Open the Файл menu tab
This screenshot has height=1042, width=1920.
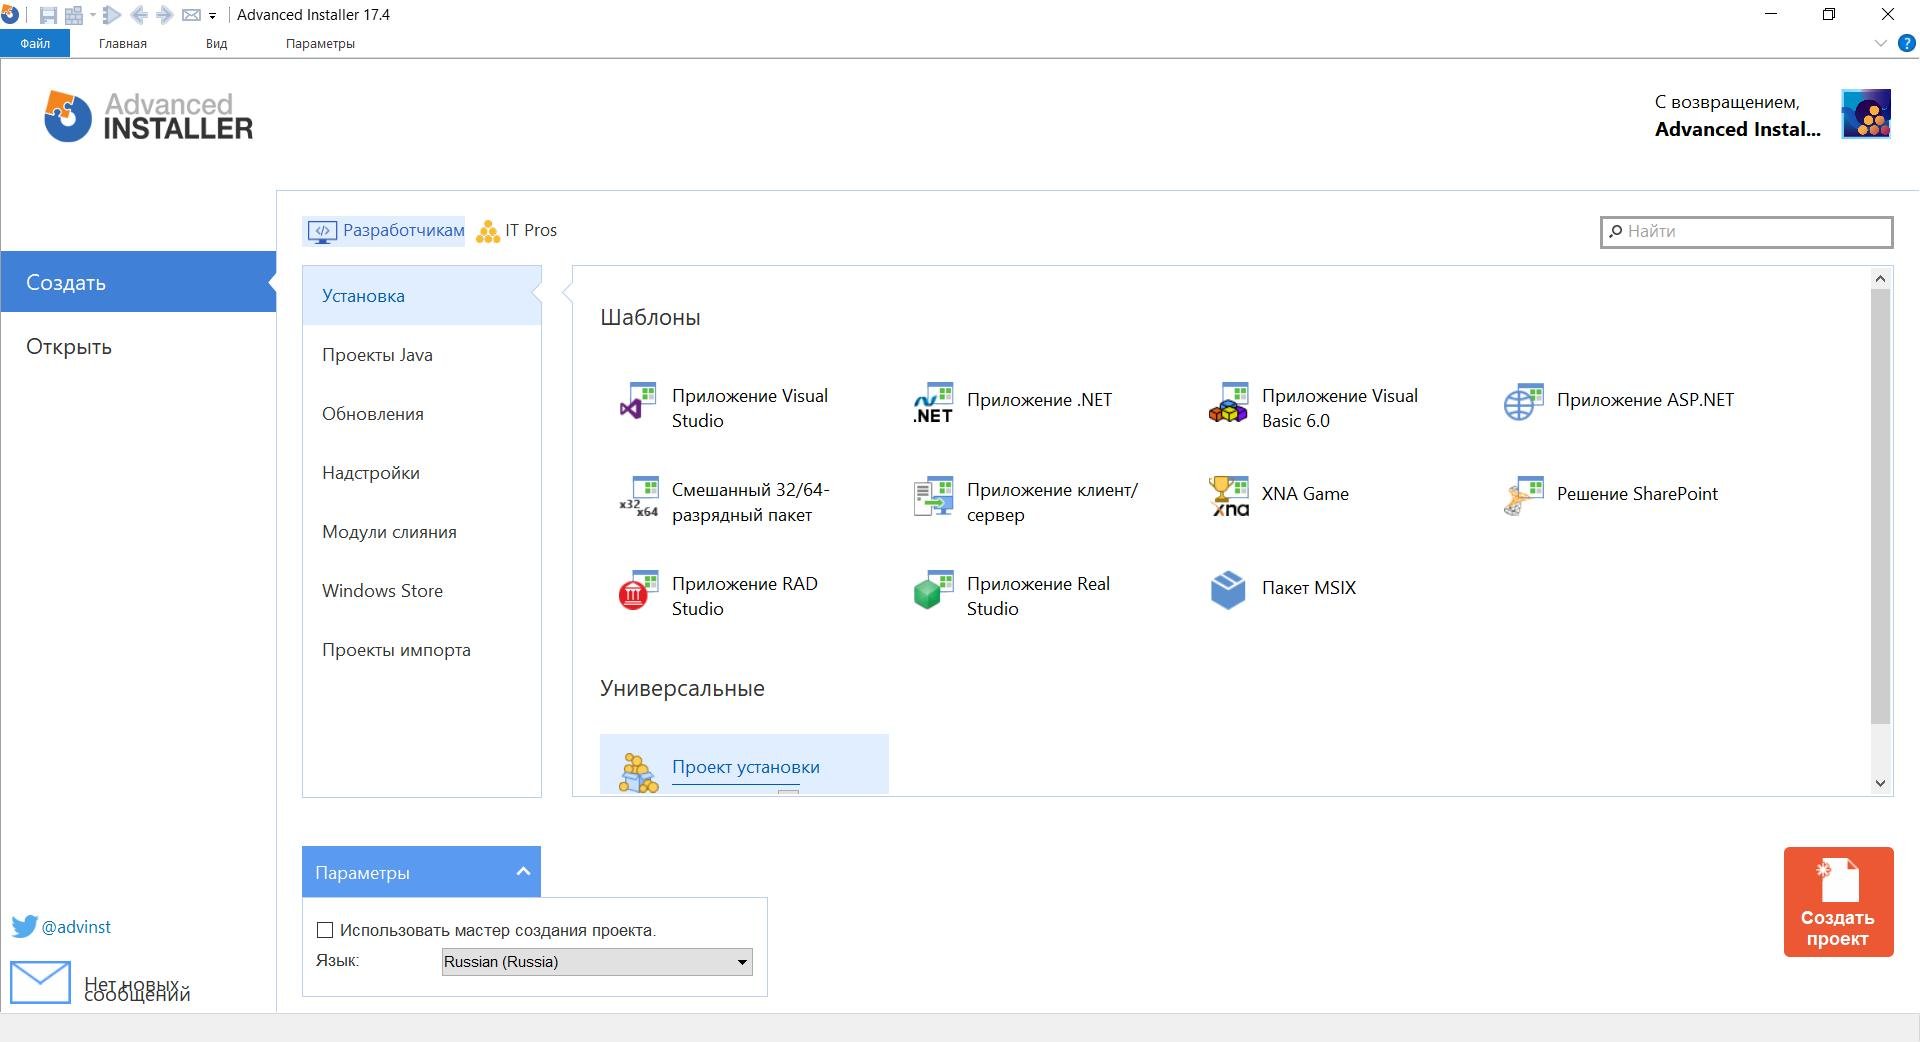35,43
